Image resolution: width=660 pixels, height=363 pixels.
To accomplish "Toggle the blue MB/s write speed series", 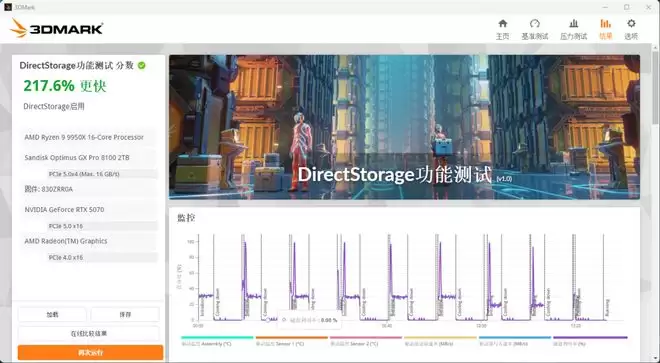I will (x=514, y=341).
